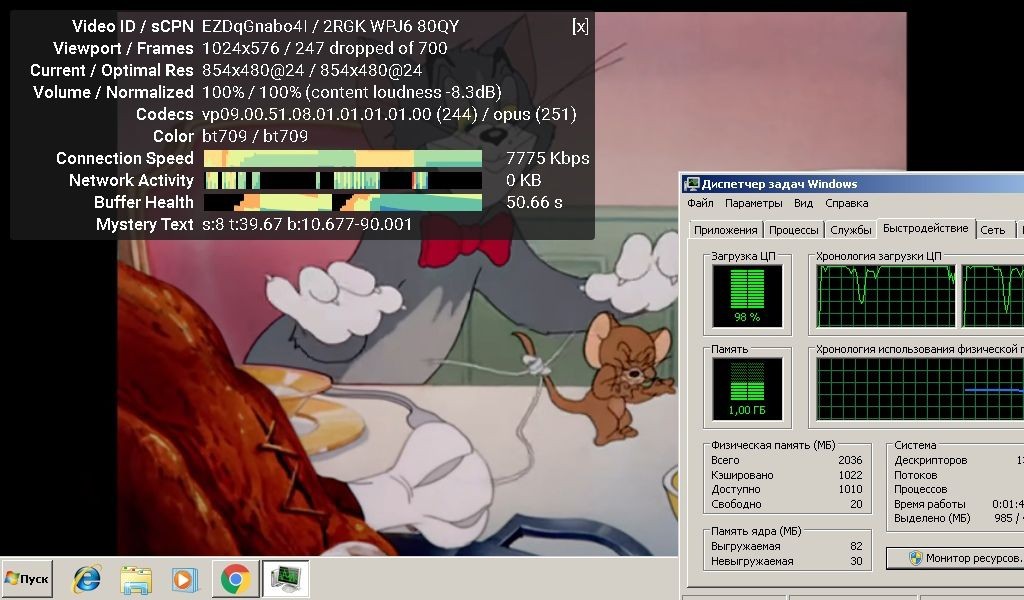
Task: Click the Connection Speed graph bar
Action: [x=343, y=159]
